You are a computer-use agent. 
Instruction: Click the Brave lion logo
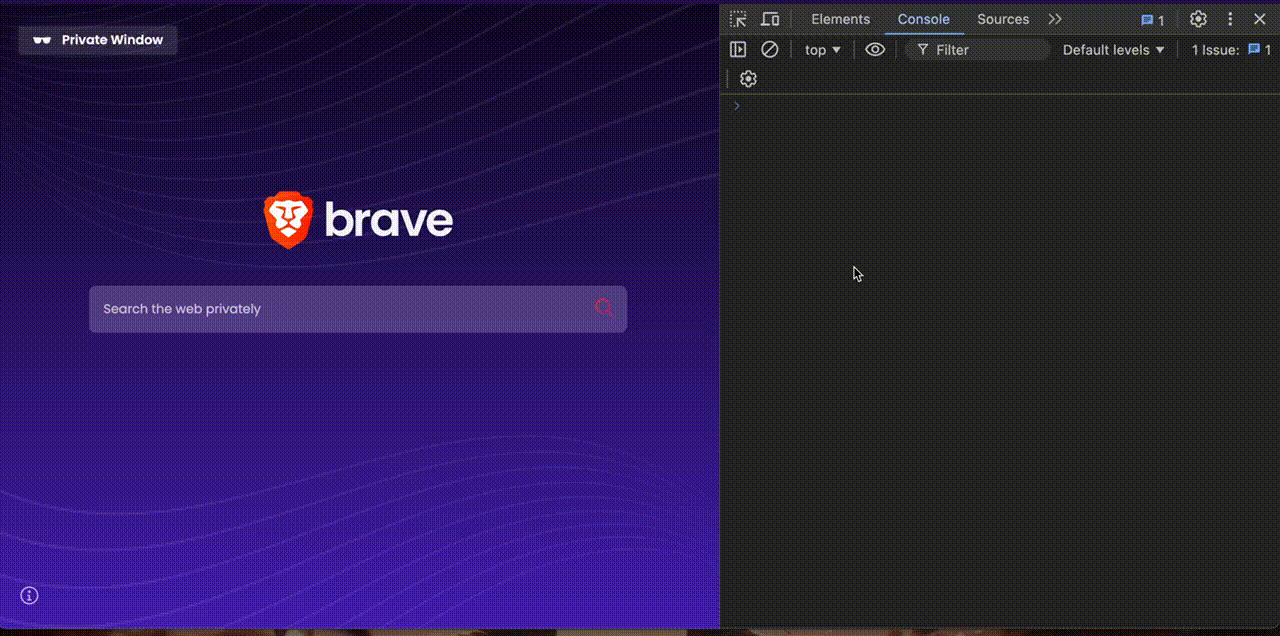click(x=288, y=221)
